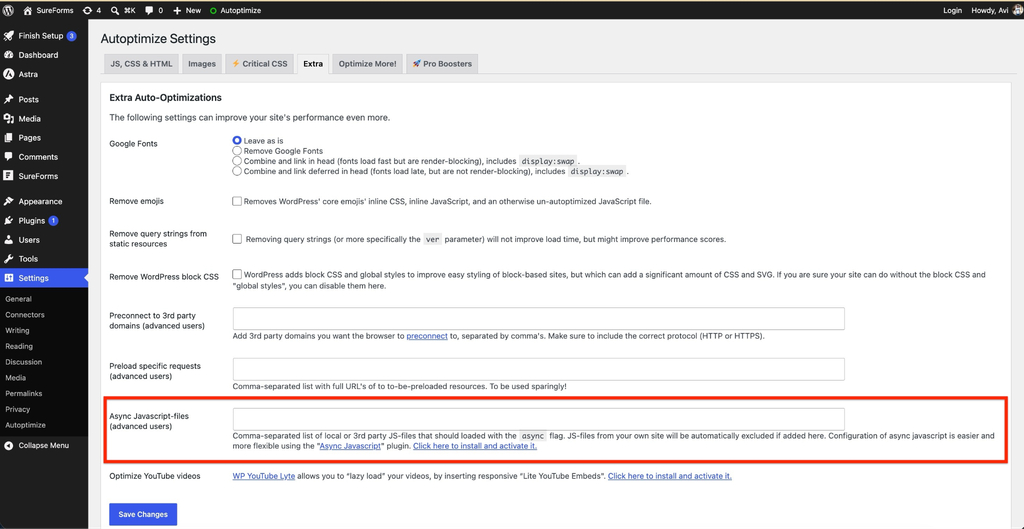
Task: Open the WP YouTube Lyte link
Action: click(262, 476)
